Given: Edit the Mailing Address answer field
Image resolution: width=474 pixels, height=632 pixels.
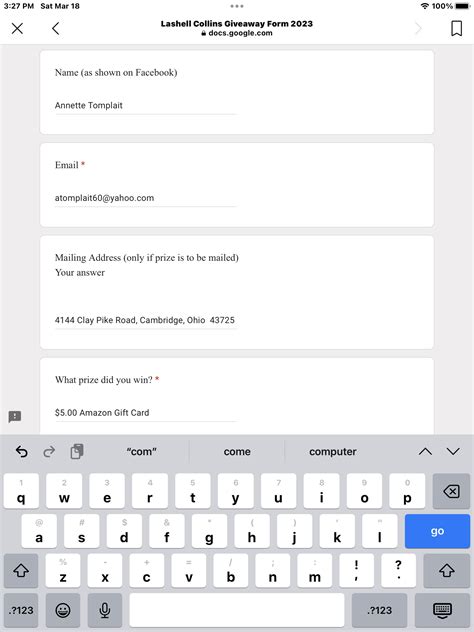Looking at the screenshot, I should click(146, 320).
